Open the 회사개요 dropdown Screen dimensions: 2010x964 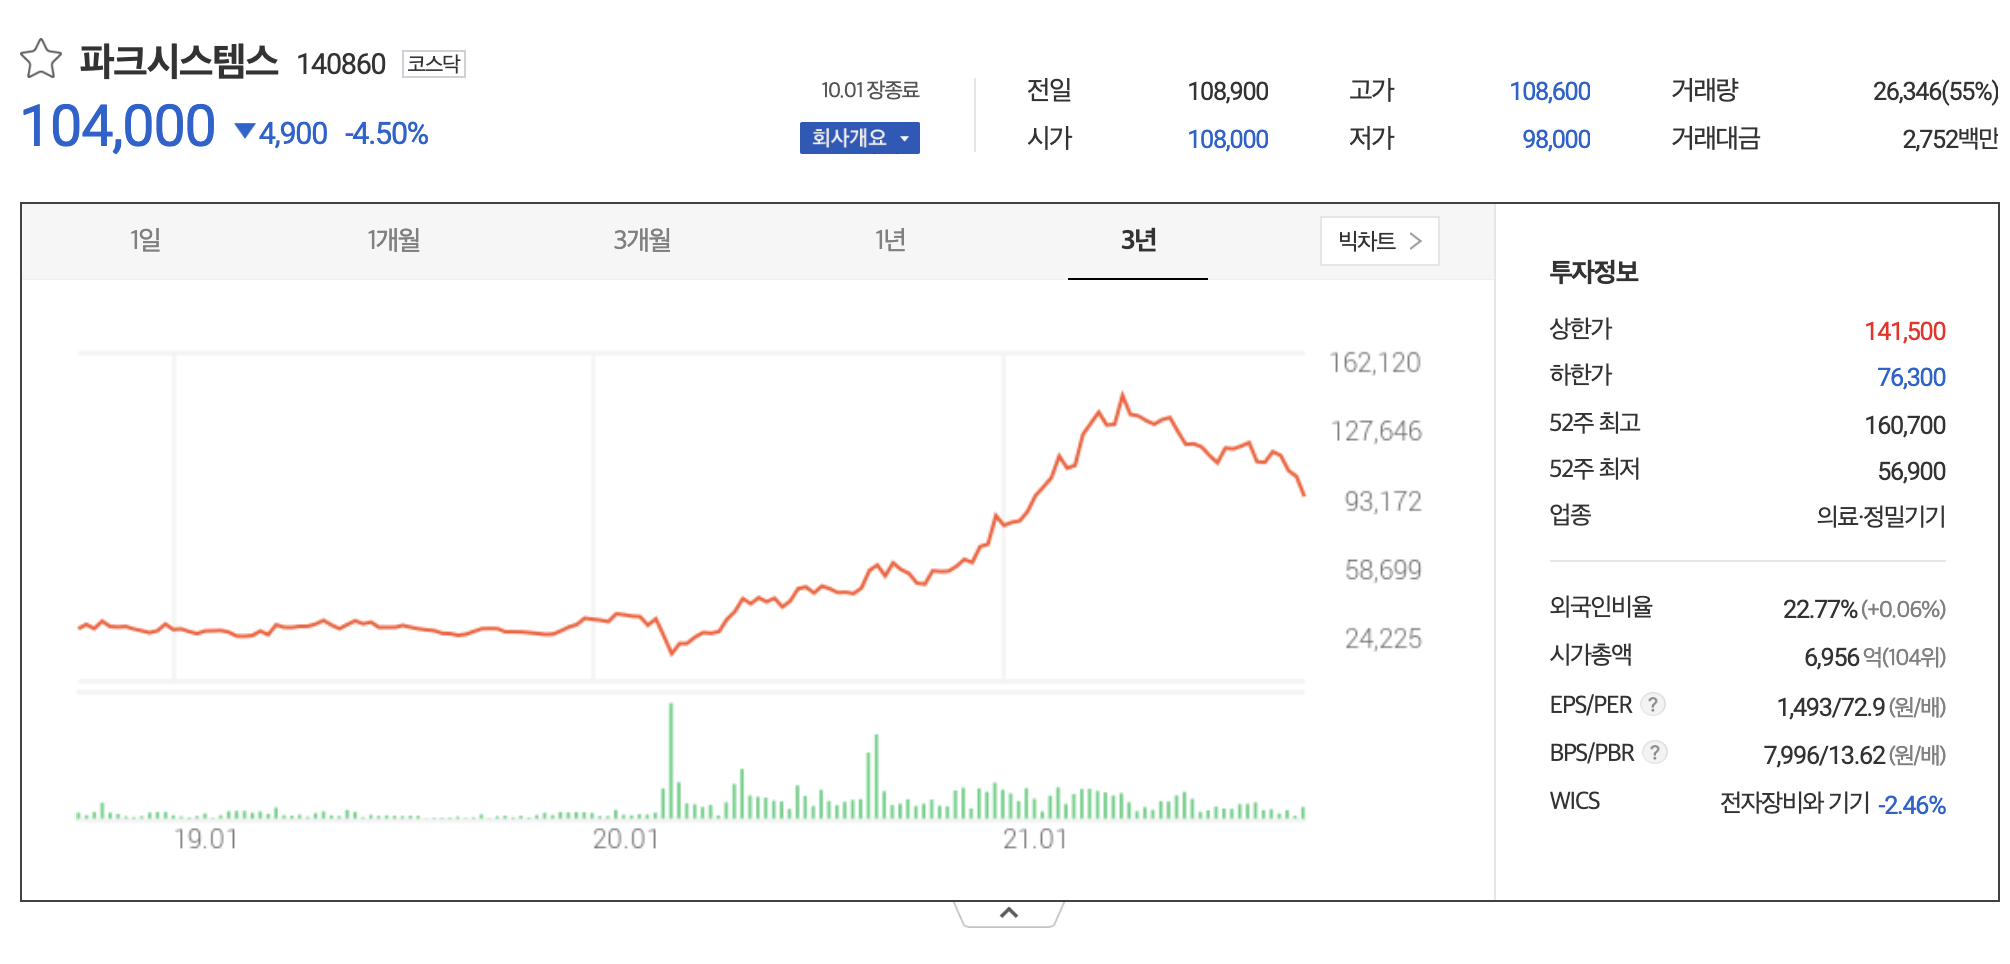[860, 138]
